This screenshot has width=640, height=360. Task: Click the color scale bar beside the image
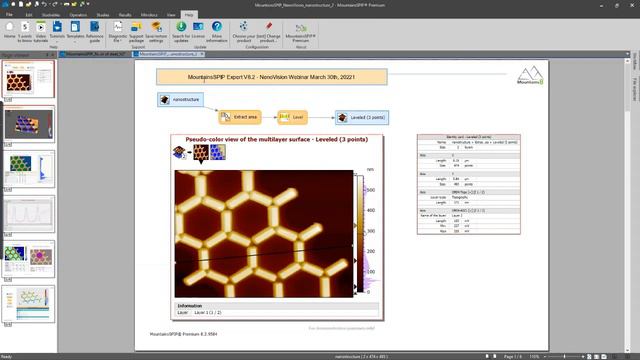(360, 233)
